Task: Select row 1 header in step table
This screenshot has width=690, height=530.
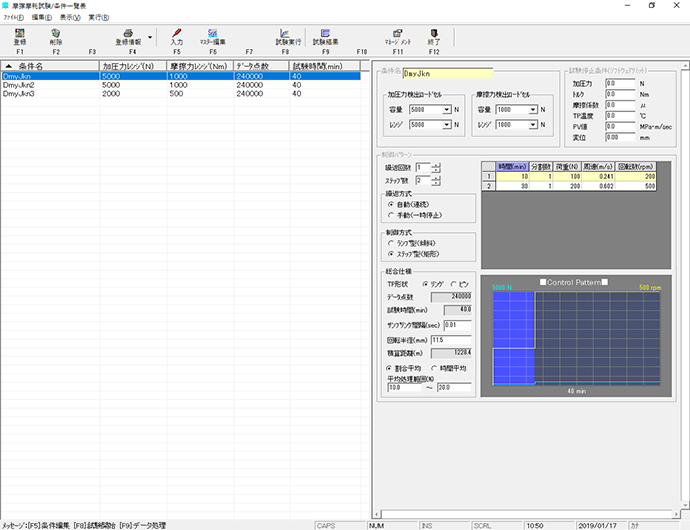Action: [488, 177]
